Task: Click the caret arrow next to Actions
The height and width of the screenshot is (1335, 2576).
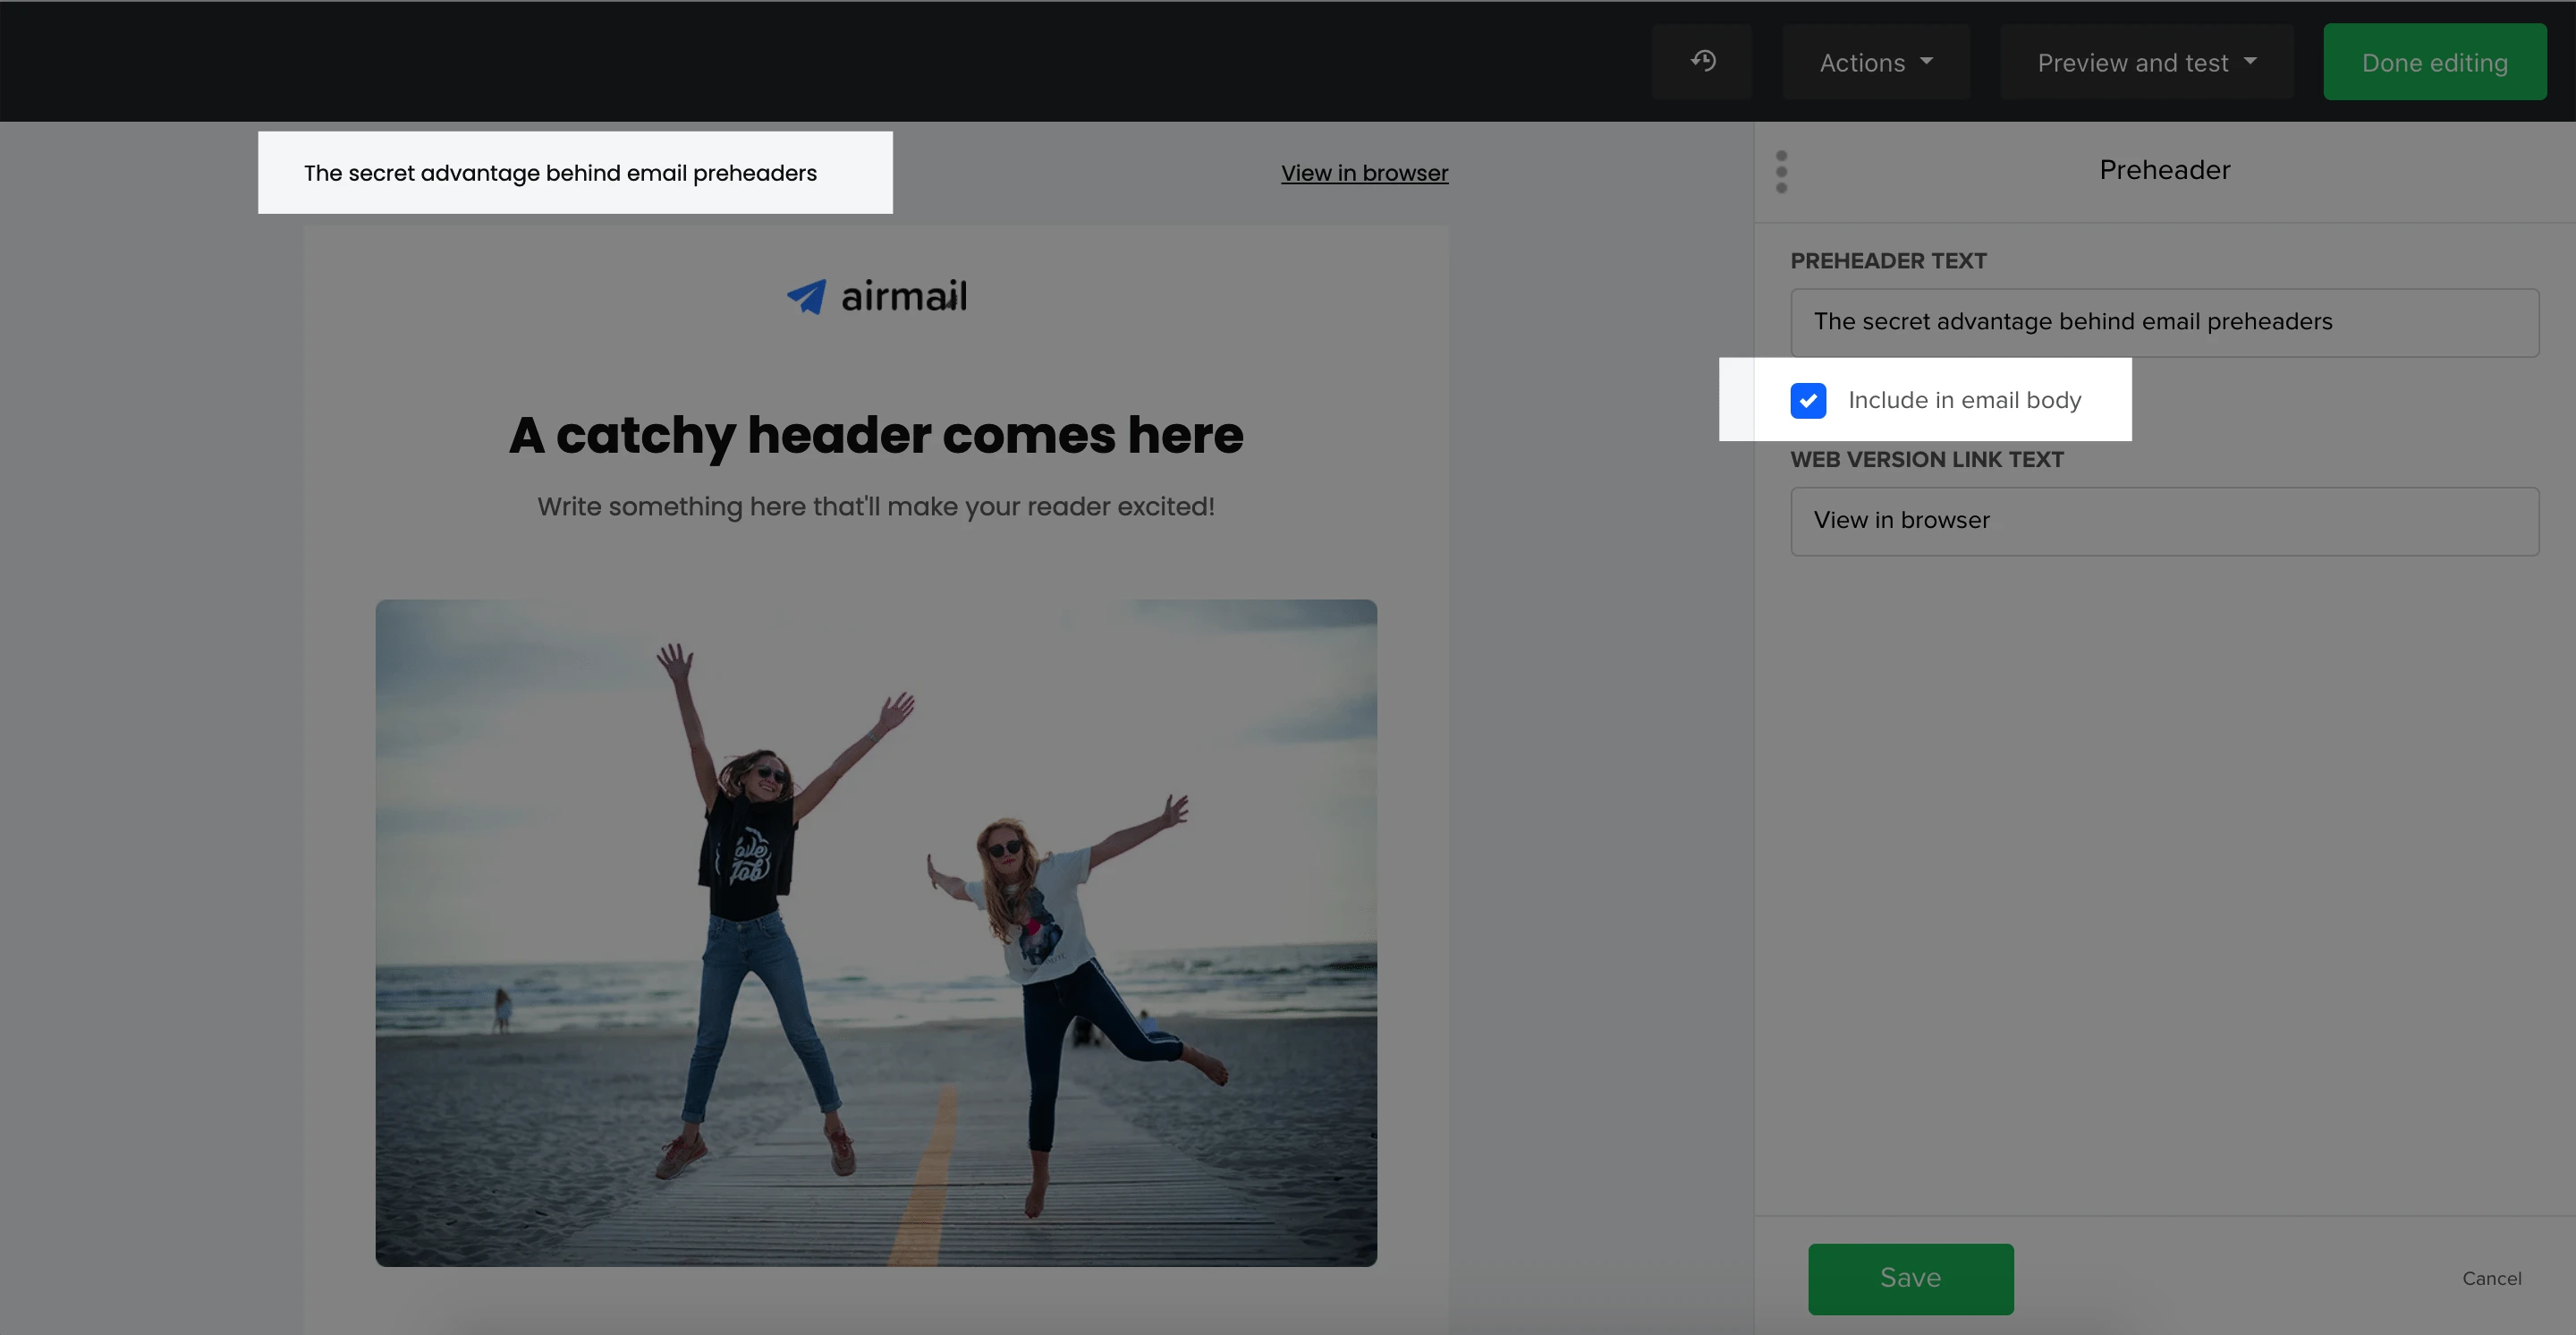Action: tap(1927, 61)
